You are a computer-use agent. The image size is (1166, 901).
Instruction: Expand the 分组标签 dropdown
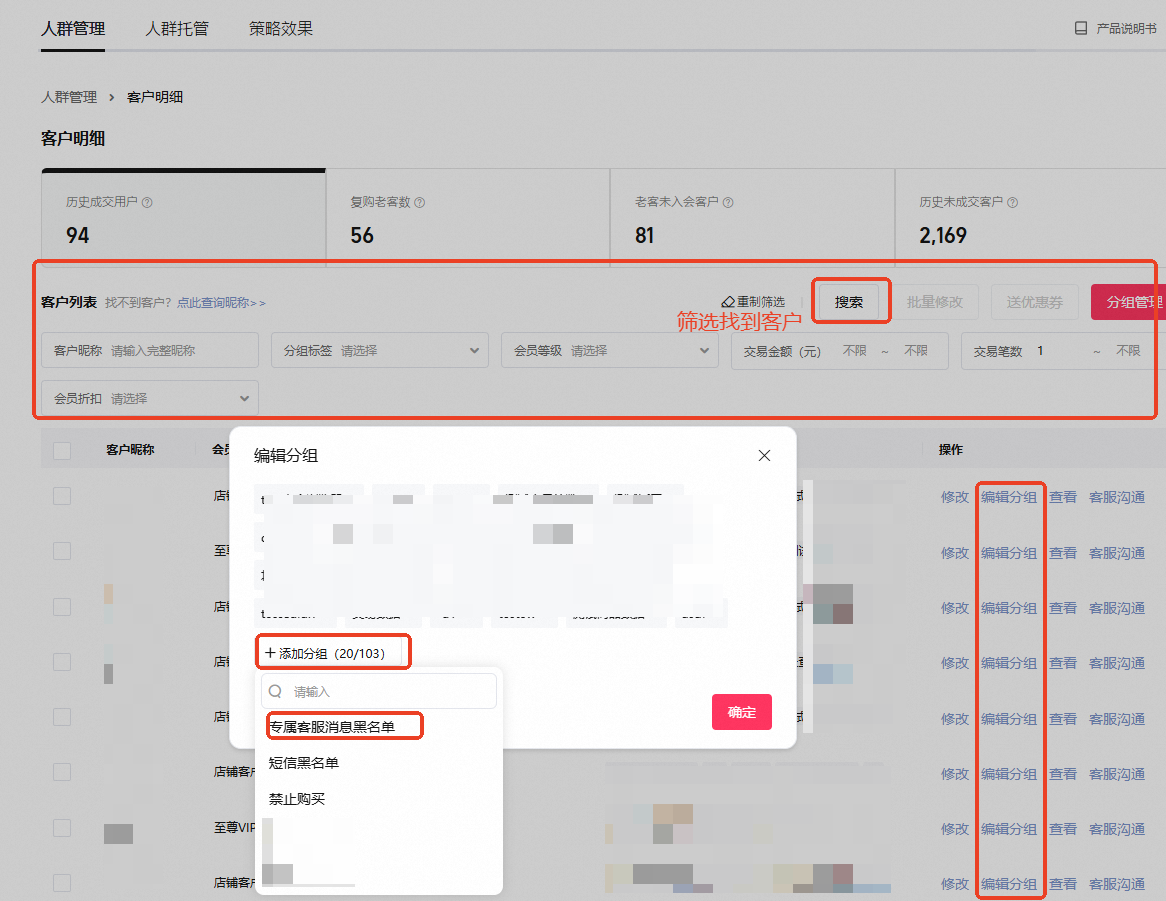pyautogui.click(x=380, y=350)
